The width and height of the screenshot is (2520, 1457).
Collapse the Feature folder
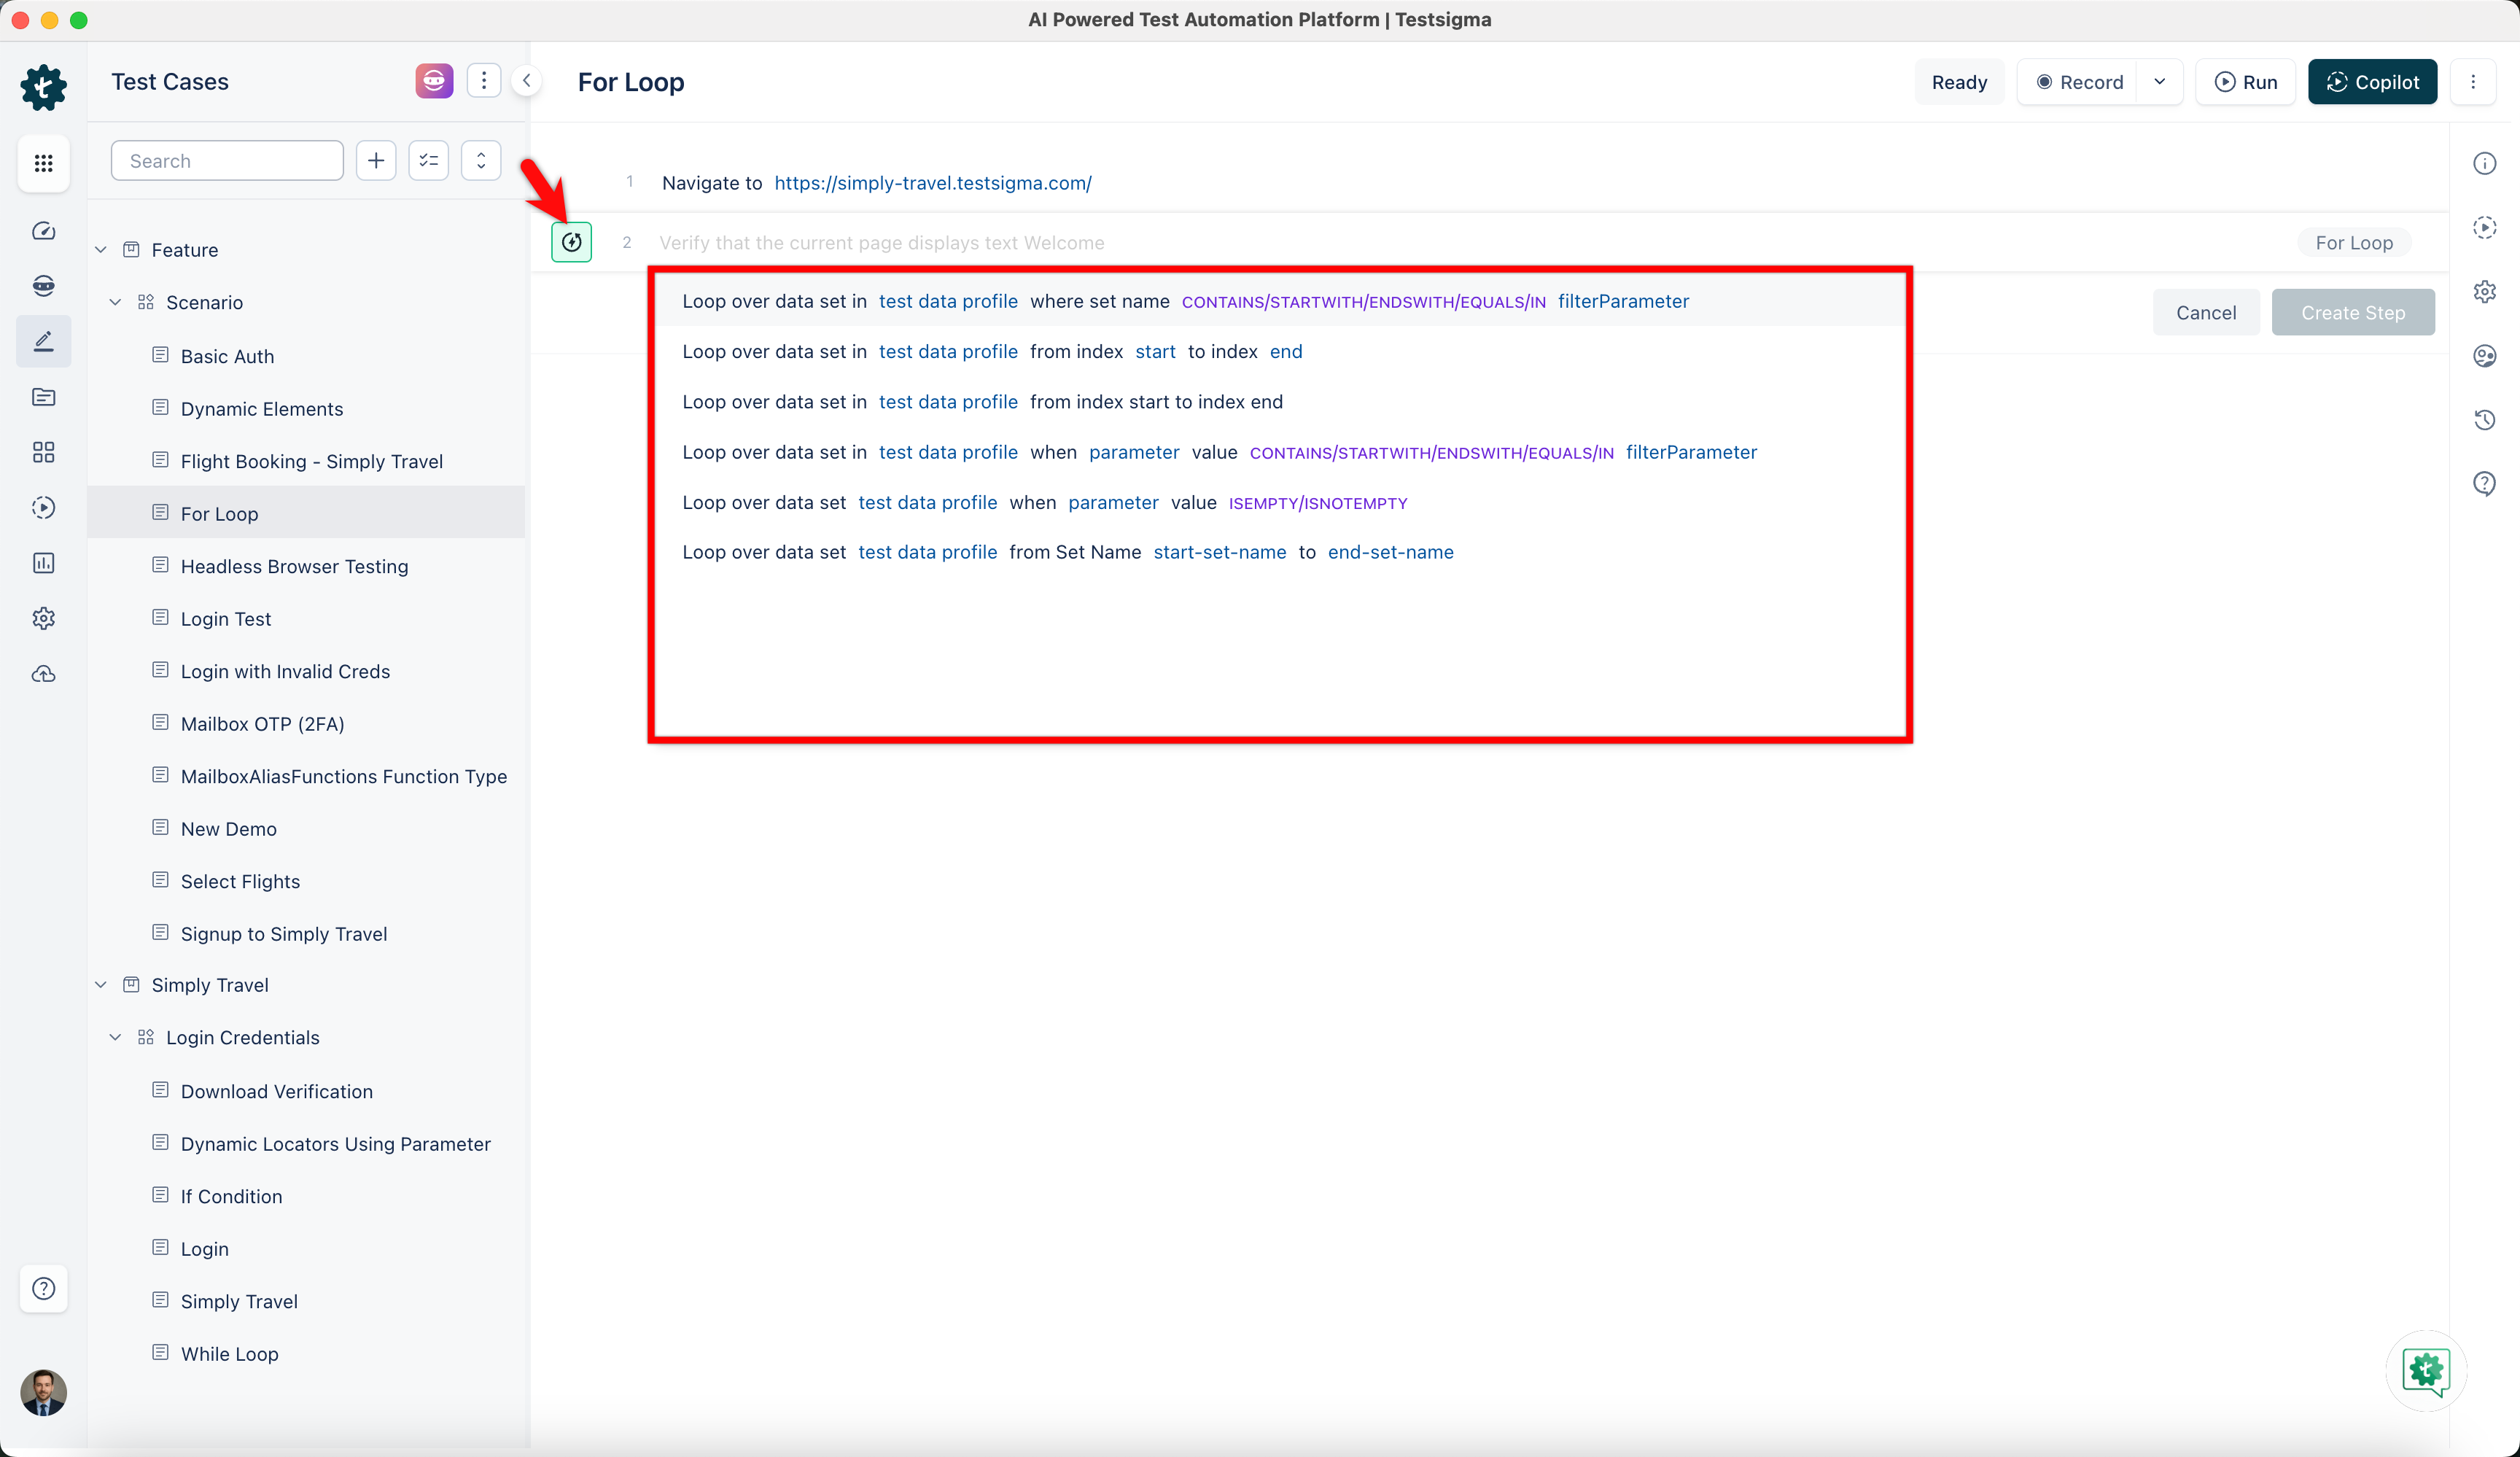[101, 250]
